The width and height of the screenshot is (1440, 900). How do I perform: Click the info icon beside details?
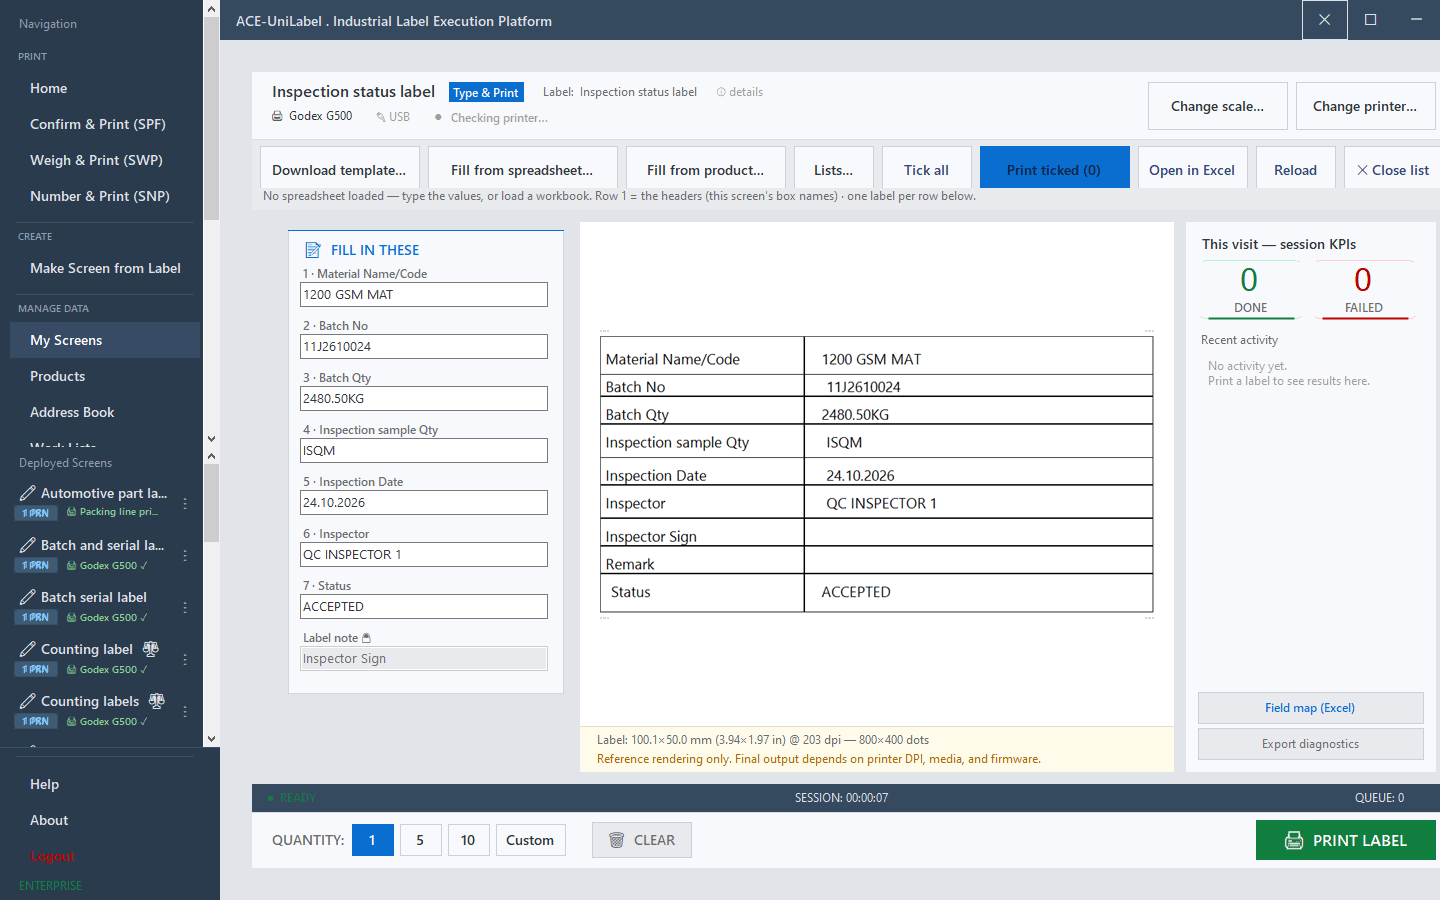tap(721, 92)
